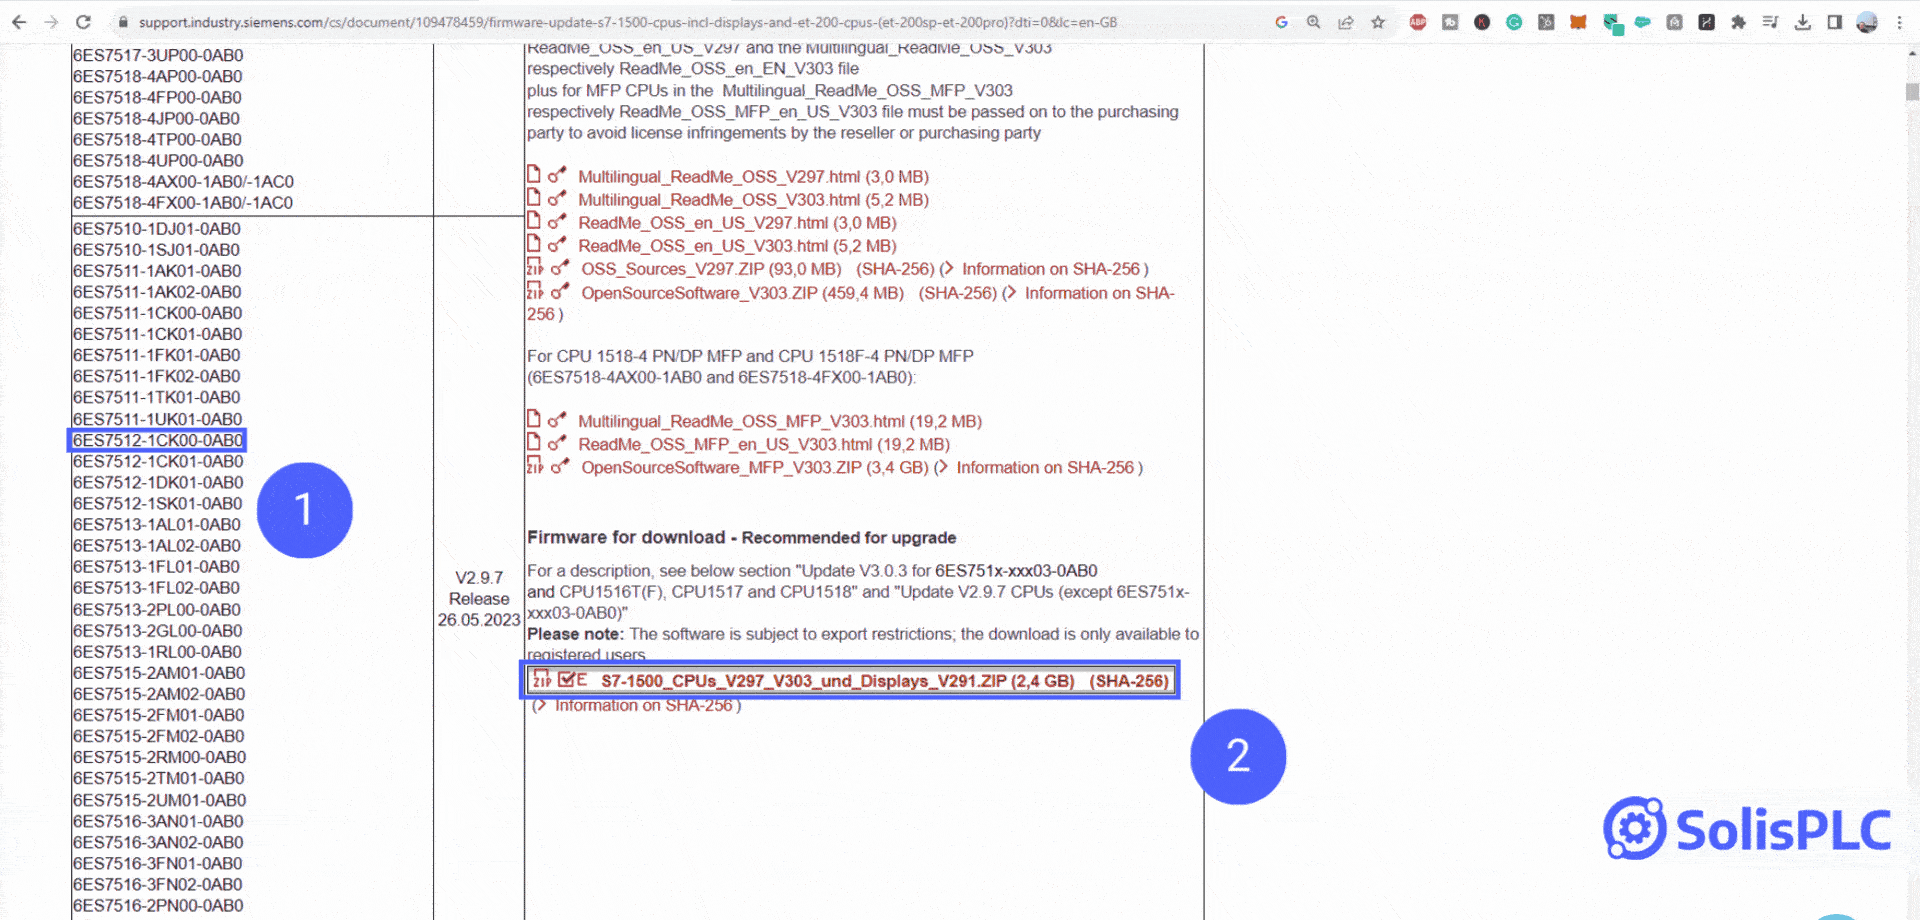Open the AdBlock Plus extension
This screenshot has width=1920, height=920.
tap(1418, 22)
